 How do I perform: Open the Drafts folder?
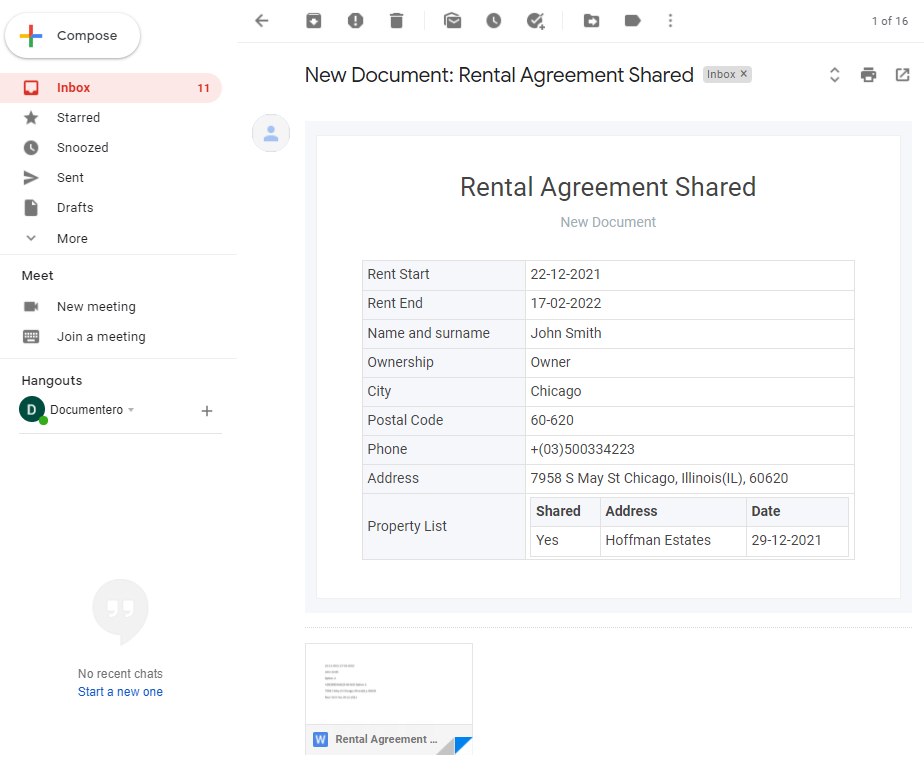coord(75,207)
